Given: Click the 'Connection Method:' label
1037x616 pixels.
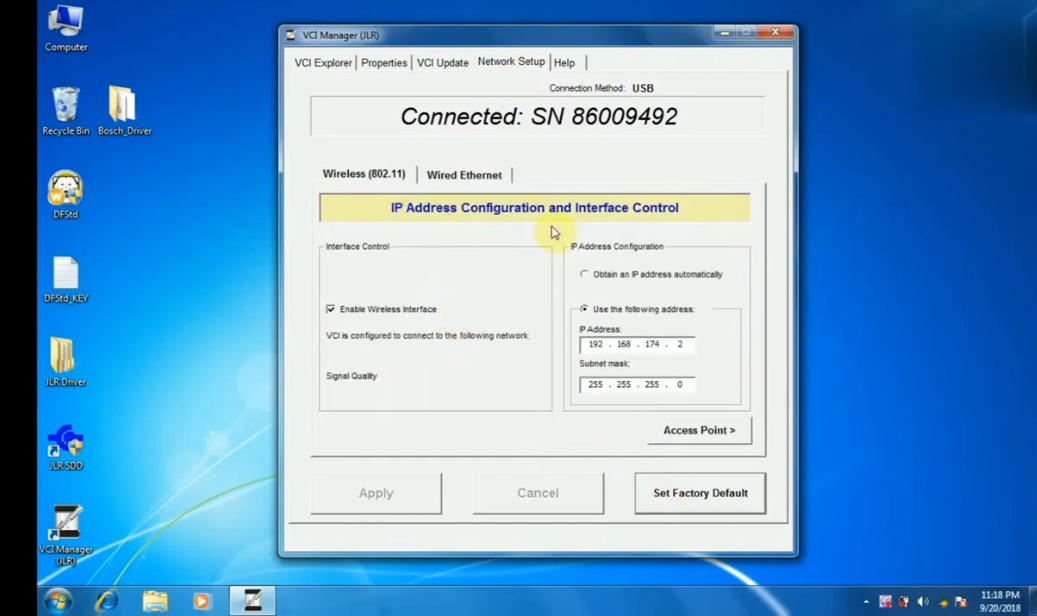Looking at the screenshot, I should point(587,88).
